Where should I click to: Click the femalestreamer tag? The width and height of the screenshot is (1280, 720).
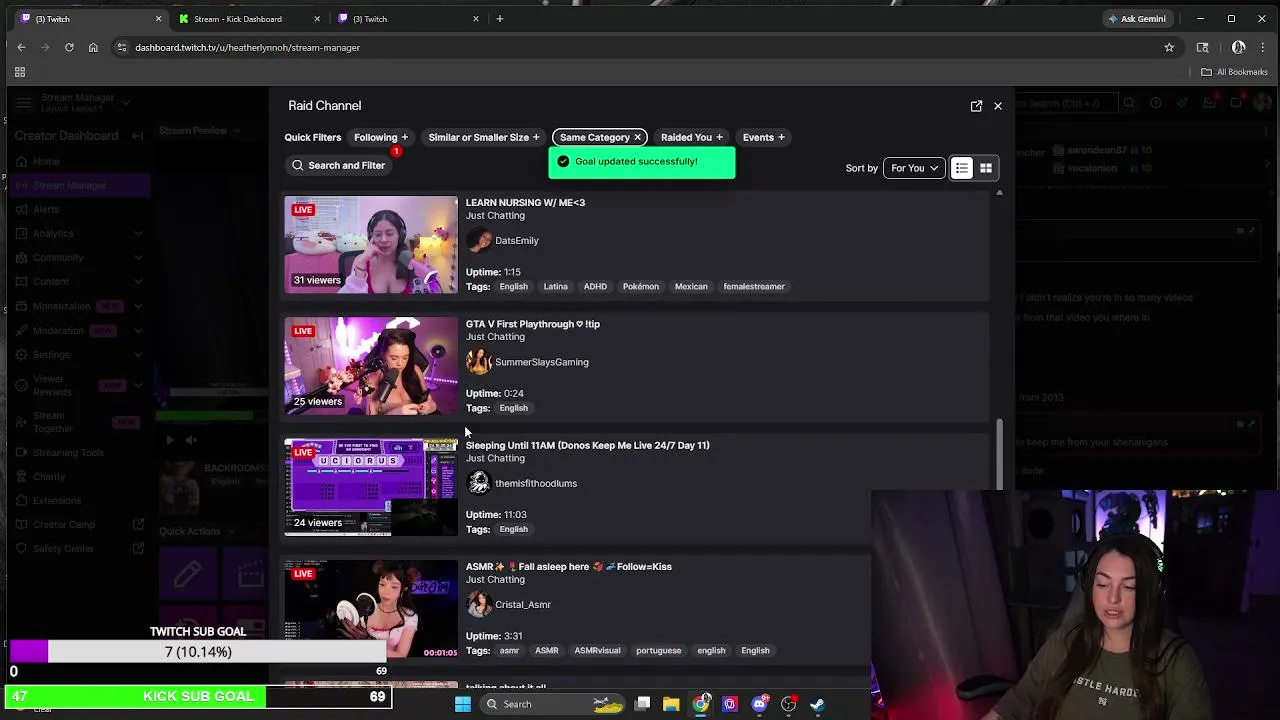[x=754, y=287]
